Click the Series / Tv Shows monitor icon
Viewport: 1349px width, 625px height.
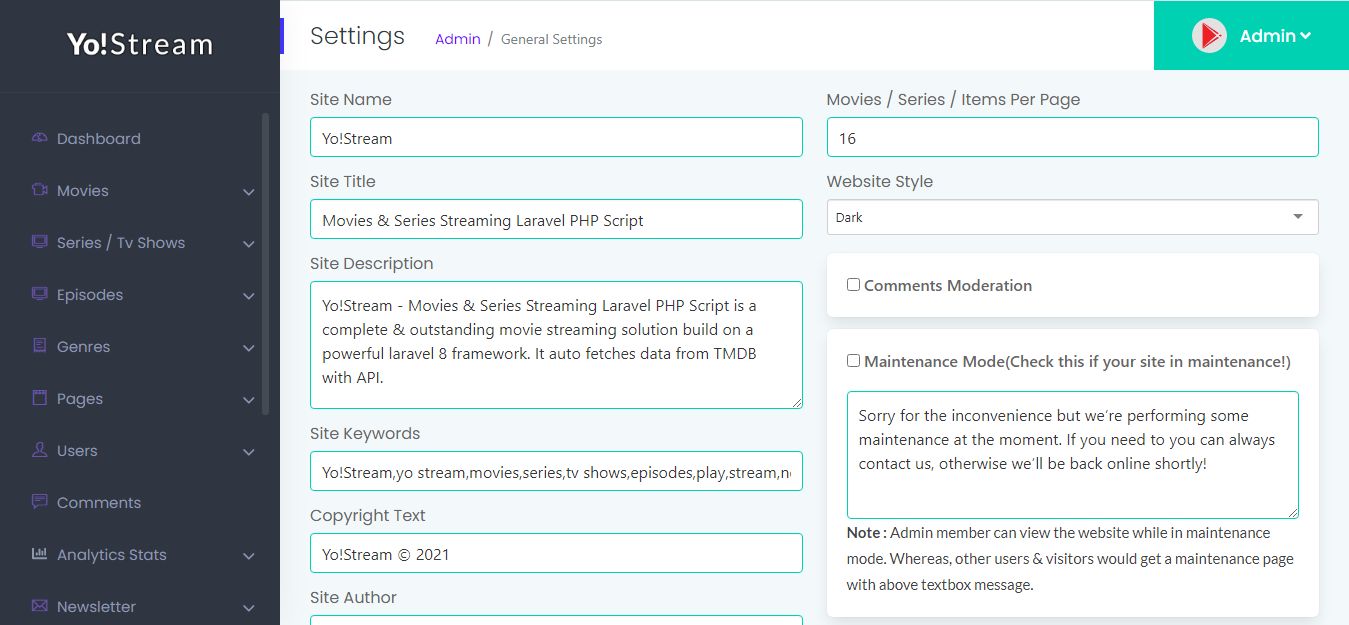[40, 242]
